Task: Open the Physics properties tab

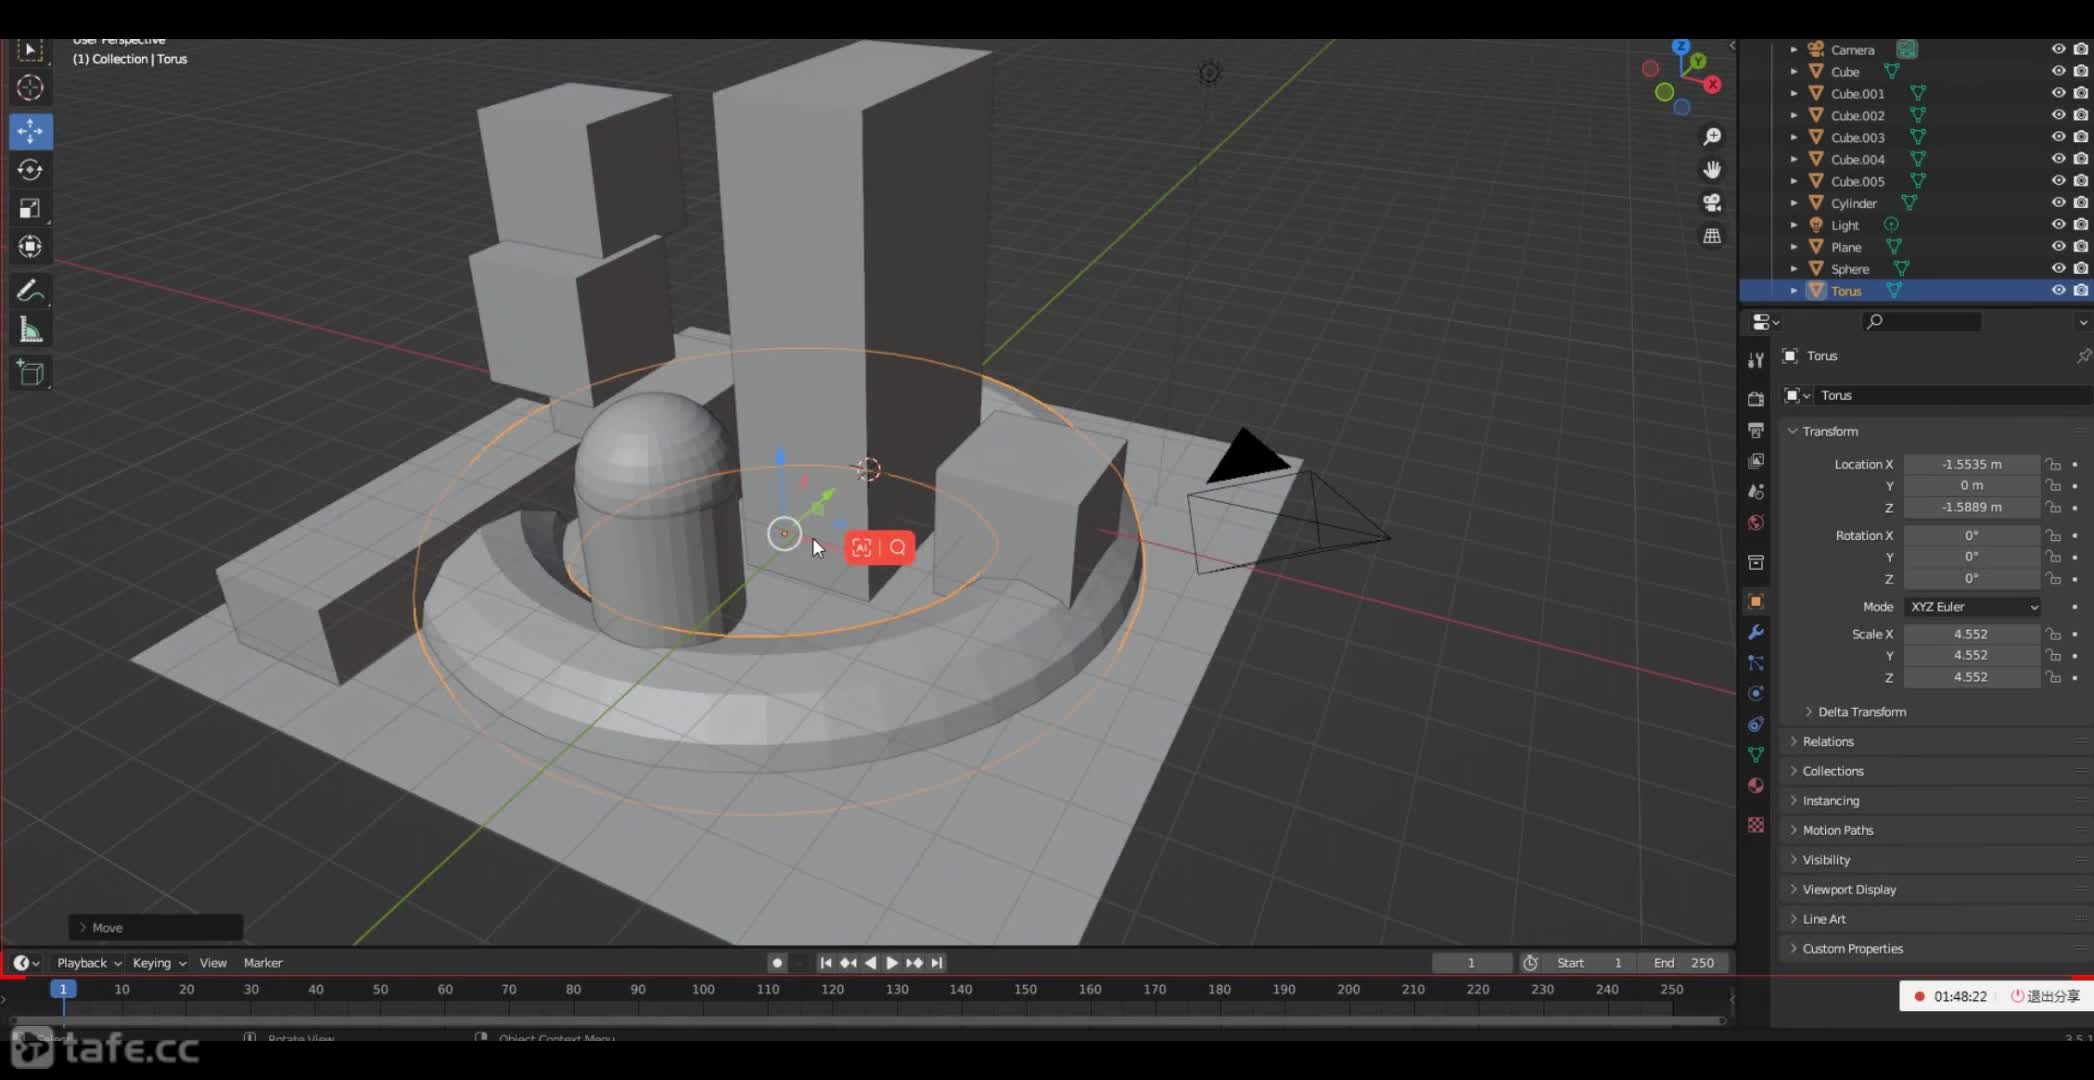Action: 1755,693
